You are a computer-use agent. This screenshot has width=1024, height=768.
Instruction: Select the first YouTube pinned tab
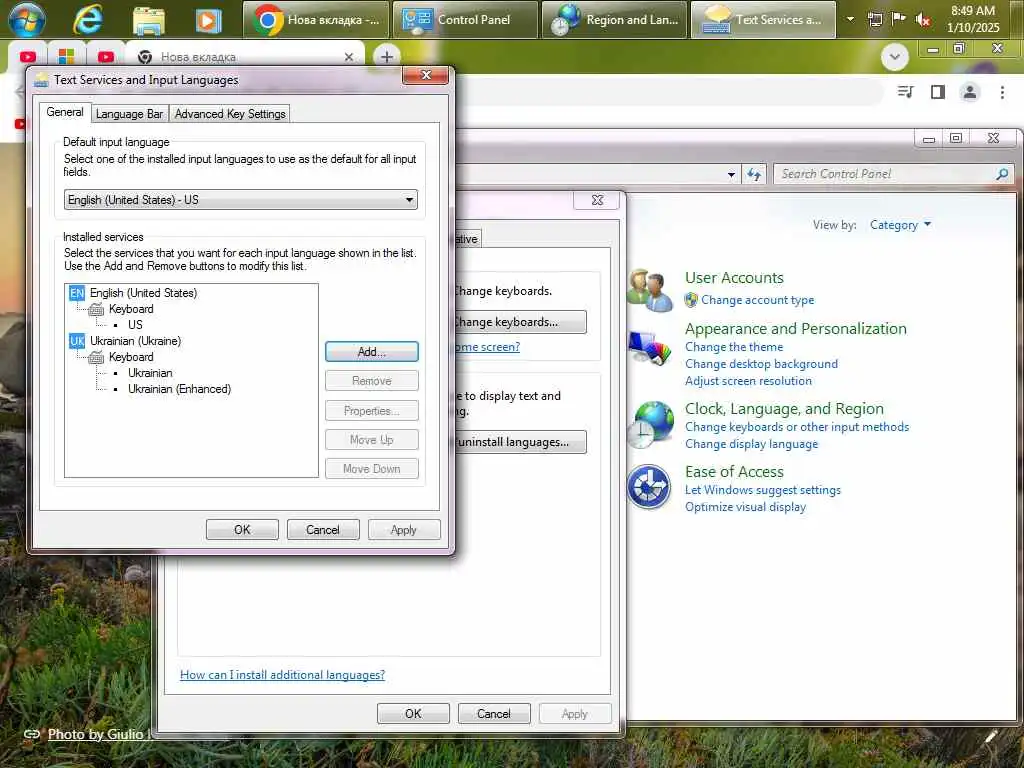pos(27,57)
